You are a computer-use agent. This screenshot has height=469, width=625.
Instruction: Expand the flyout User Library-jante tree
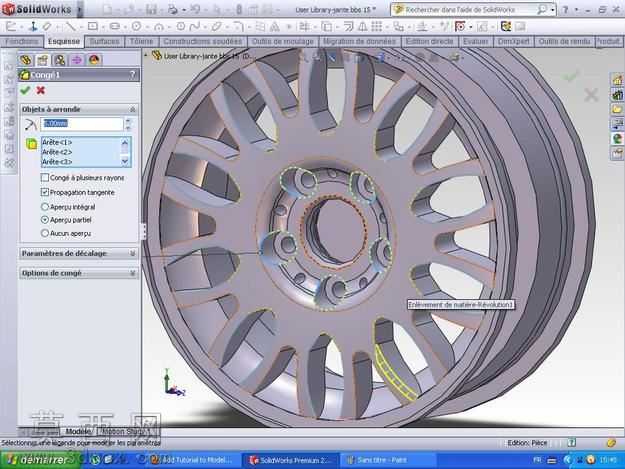tap(146, 56)
